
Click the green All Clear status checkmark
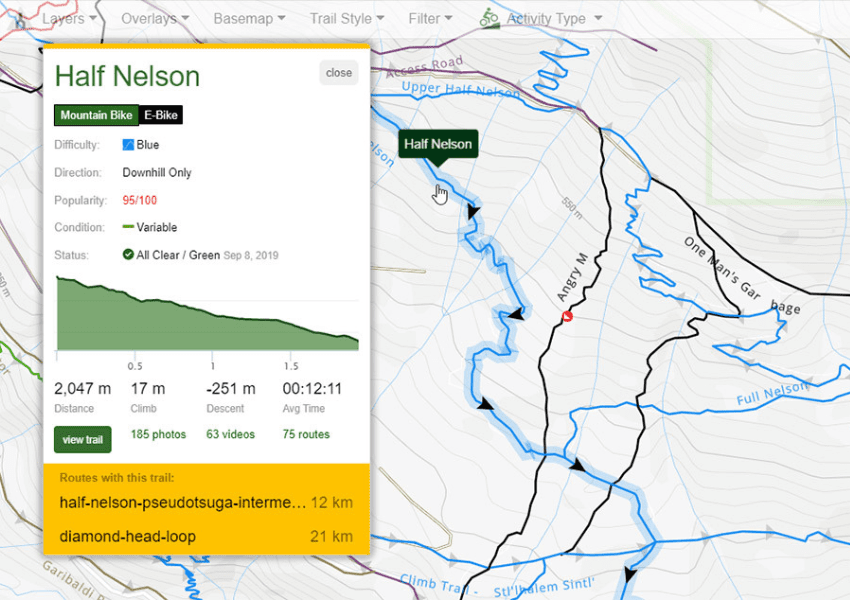pos(128,255)
